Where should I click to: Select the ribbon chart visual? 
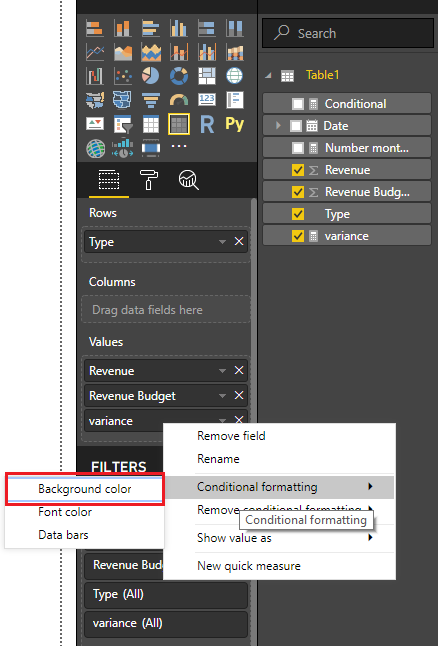[x=234, y=52]
